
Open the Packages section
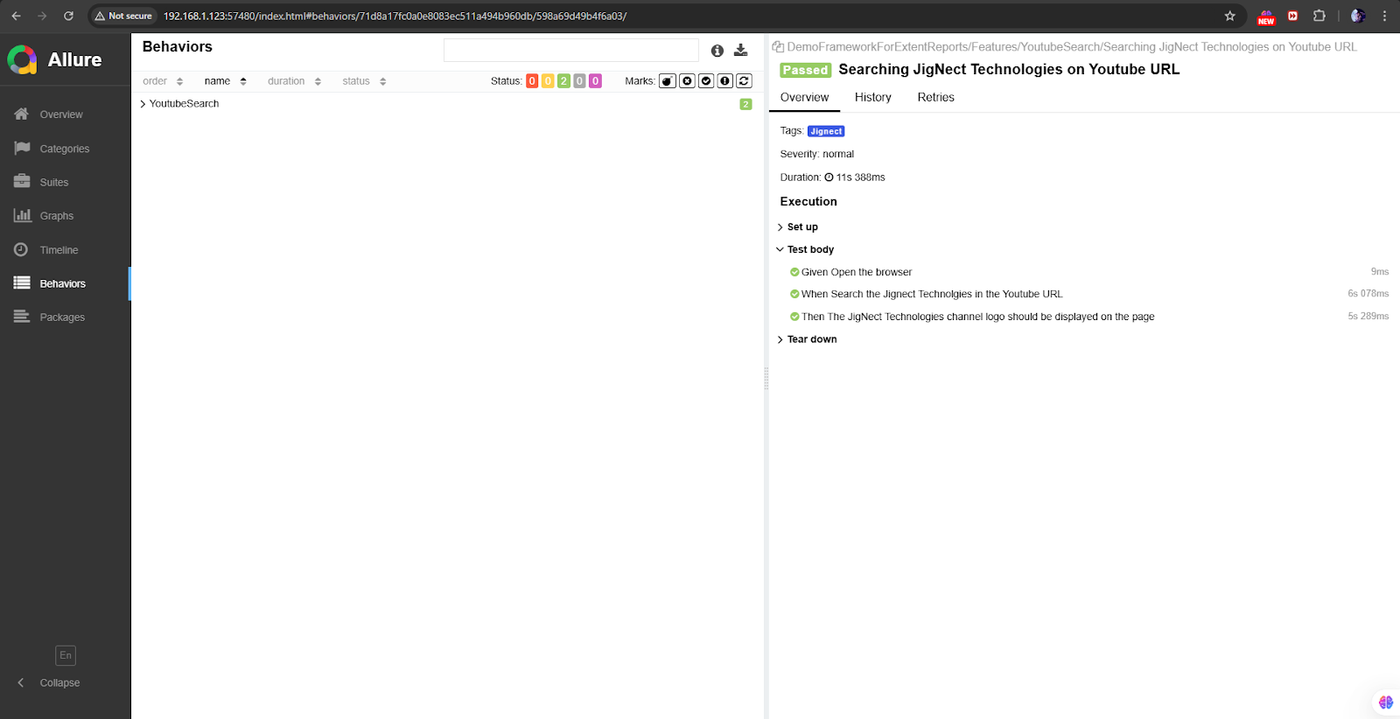[x=62, y=317]
